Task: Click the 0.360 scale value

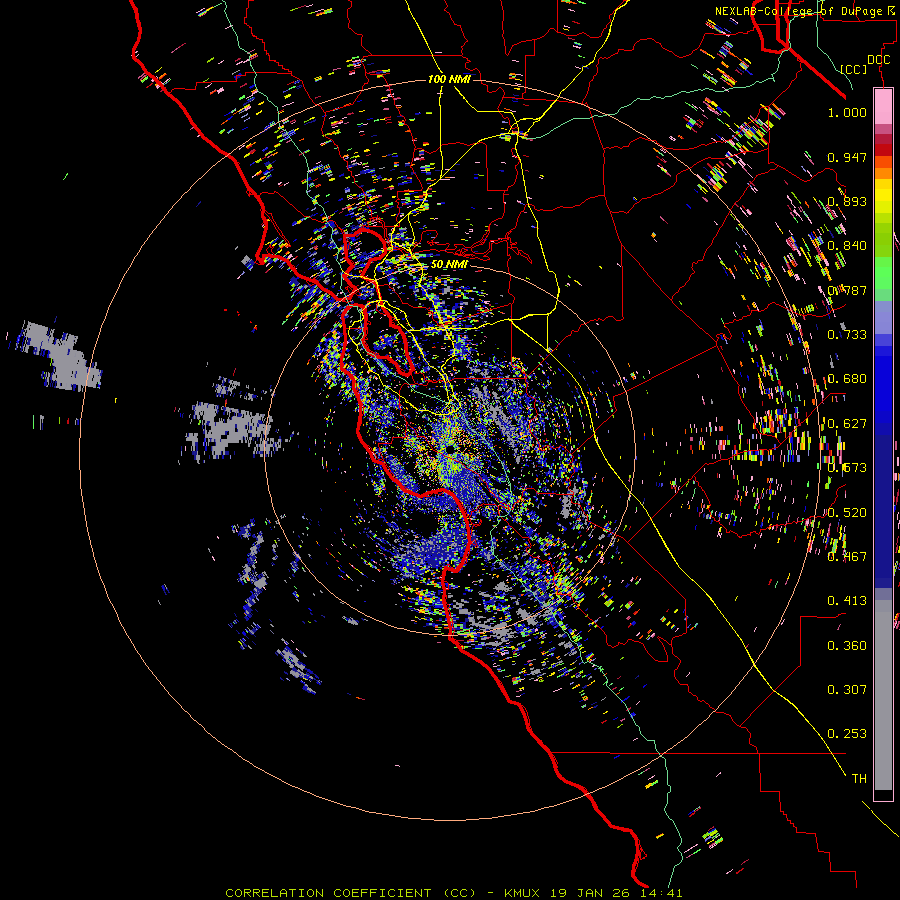Action: (847, 646)
